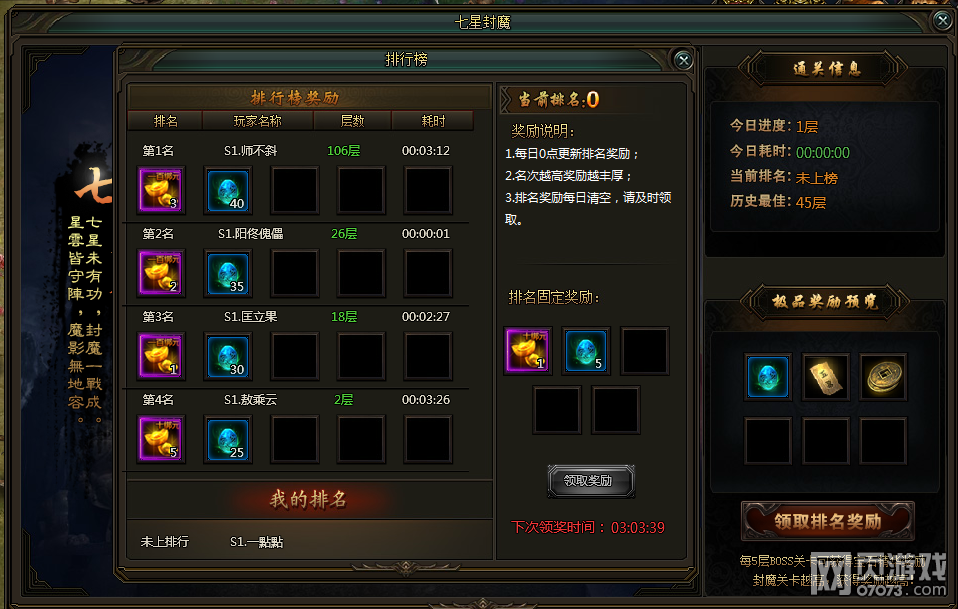Click golden scroll in 极品奖励预览 panel
Viewport: 958px width, 609px height.
click(x=825, y=377)
